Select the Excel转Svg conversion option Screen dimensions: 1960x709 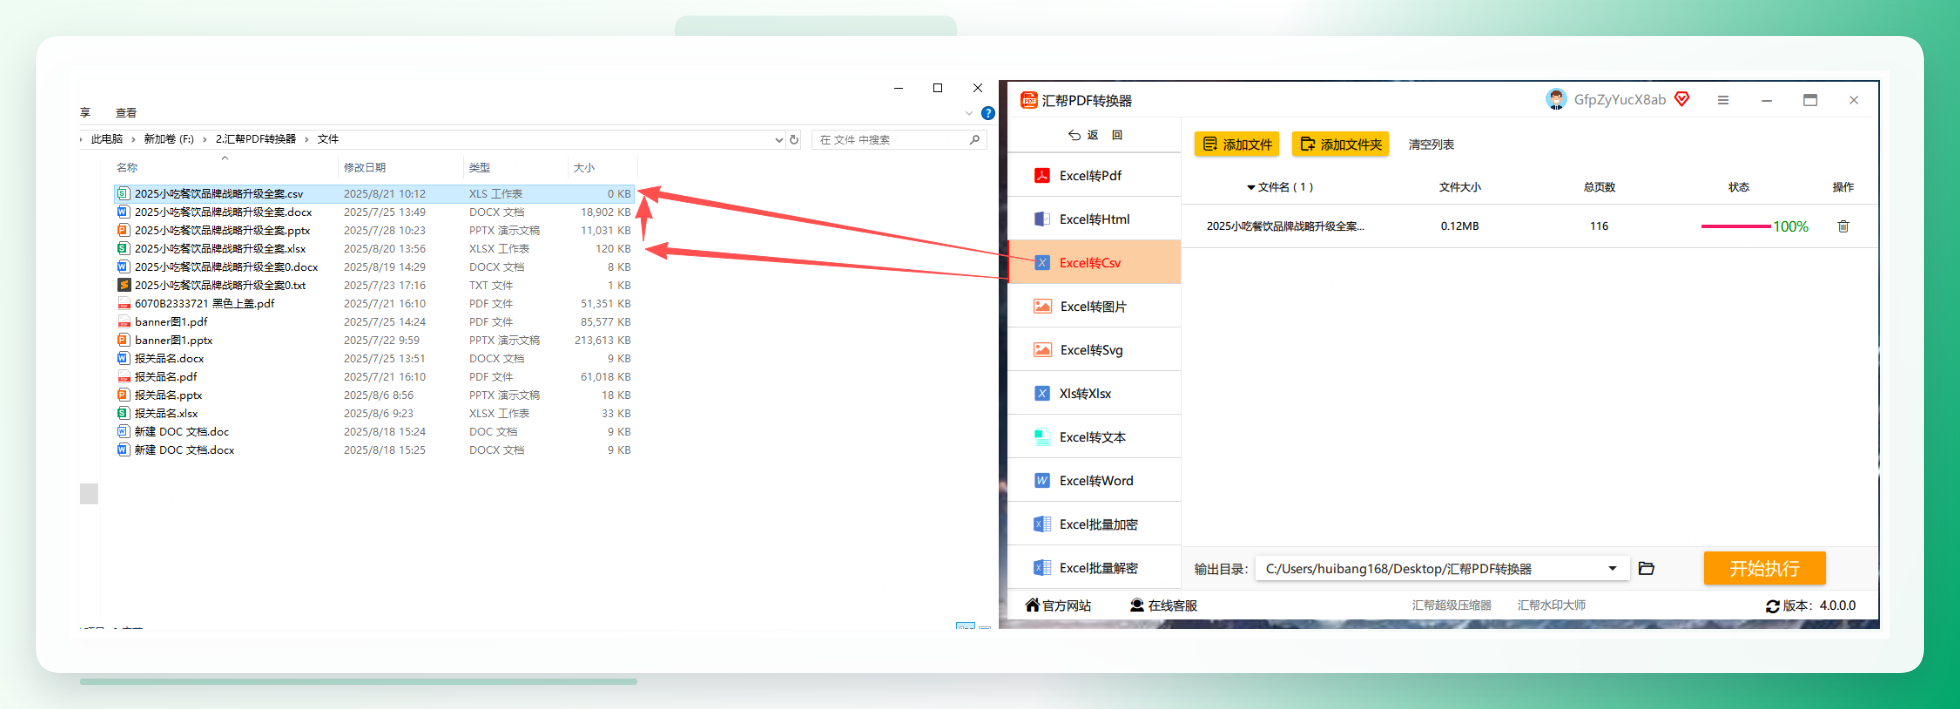click(x=1094, y=350)
